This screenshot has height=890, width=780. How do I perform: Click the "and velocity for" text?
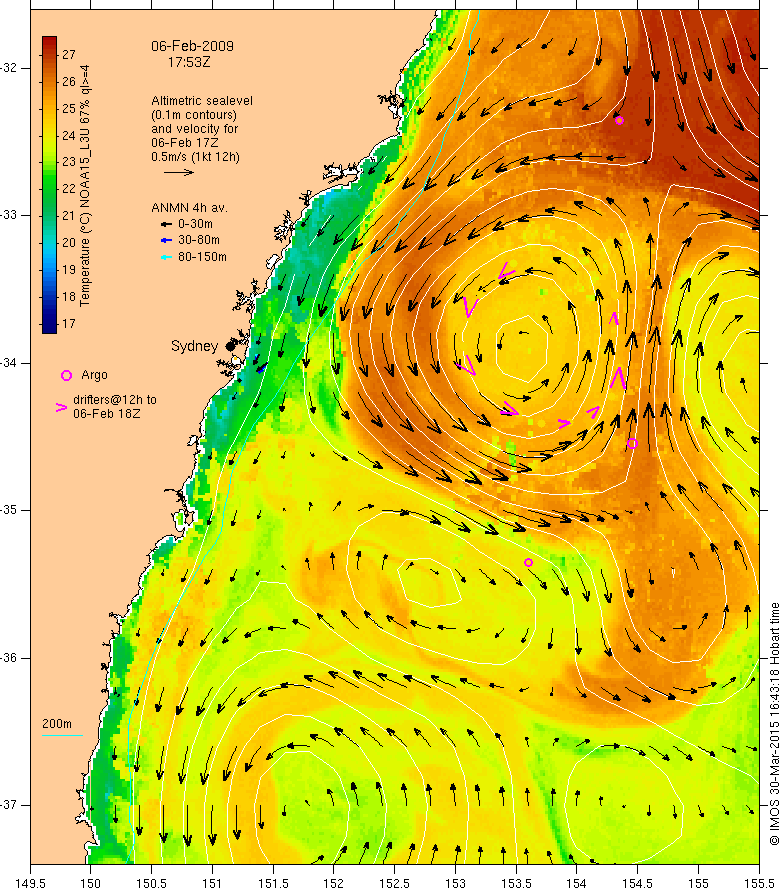coord(195,129)
